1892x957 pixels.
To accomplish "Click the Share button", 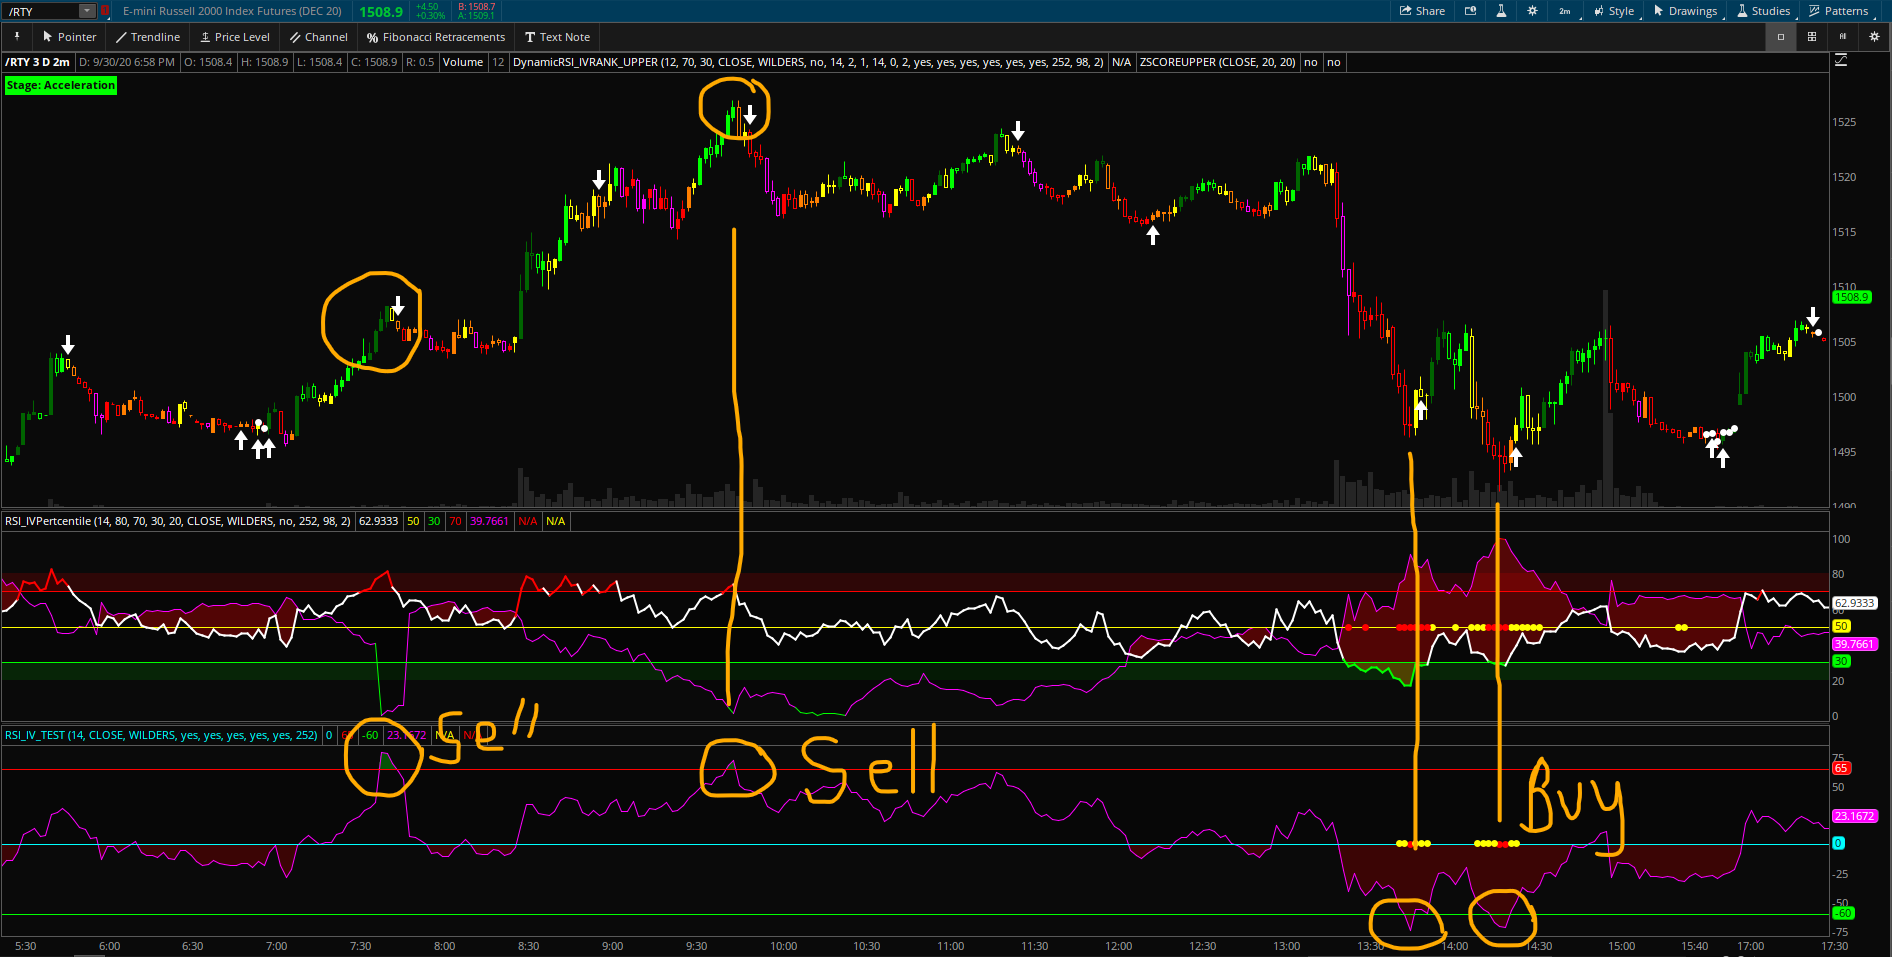I will click(1422, 11).
